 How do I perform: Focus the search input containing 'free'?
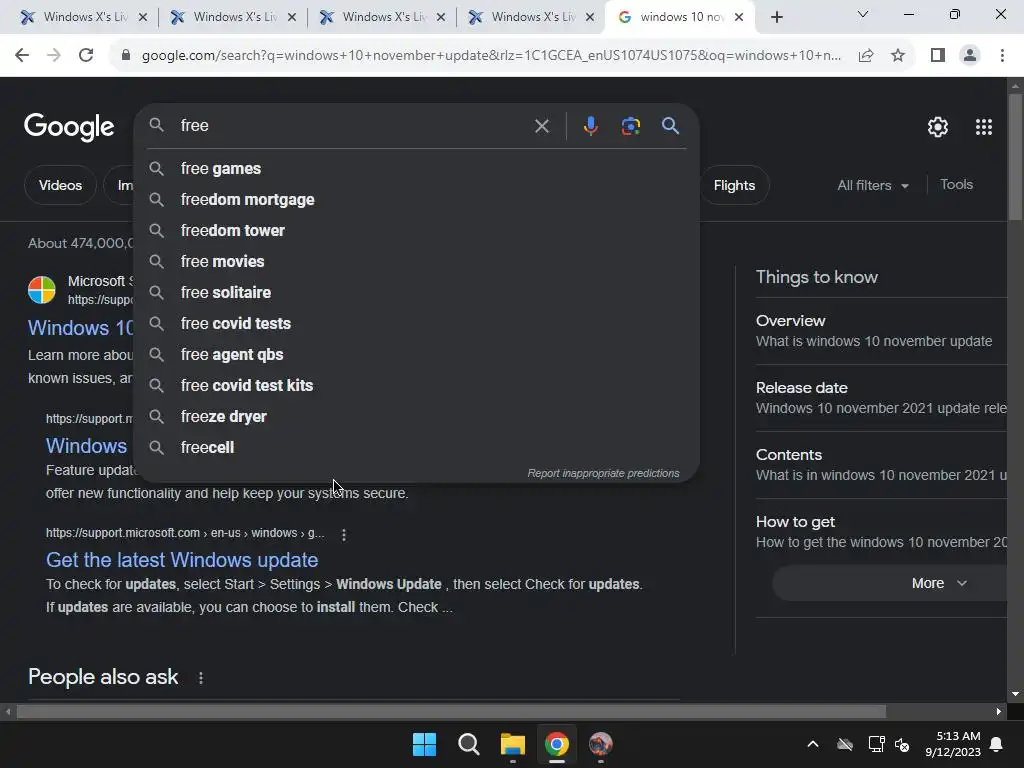coord(353,125)
